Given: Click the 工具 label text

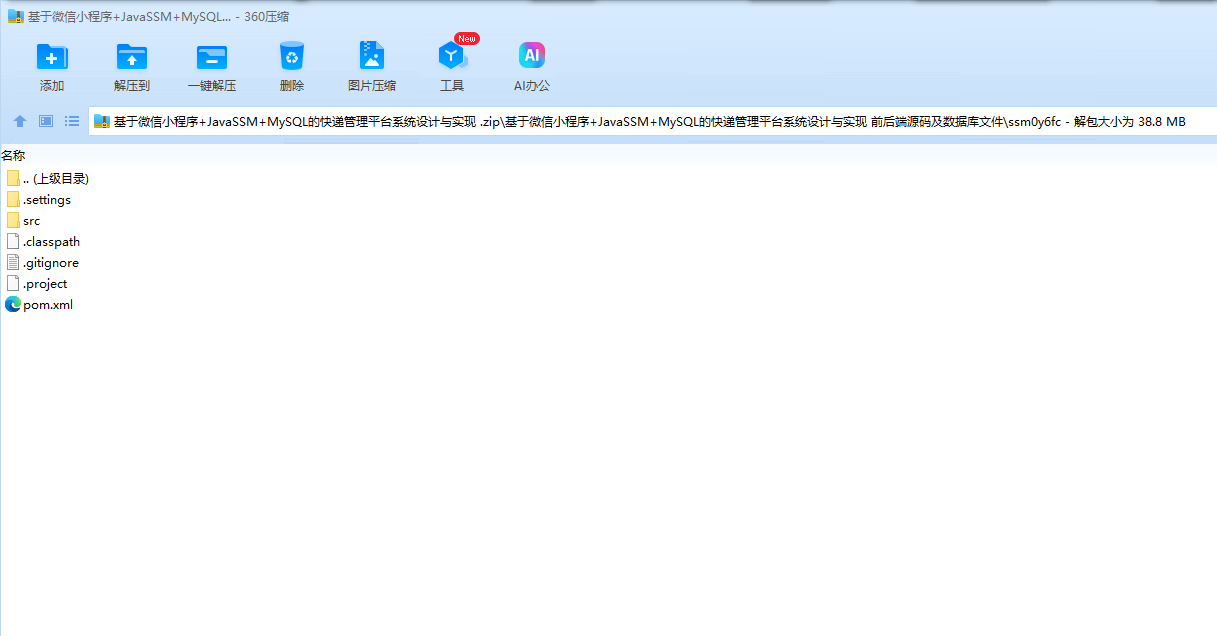Looking at the screenshot, I should coord(452,86).
